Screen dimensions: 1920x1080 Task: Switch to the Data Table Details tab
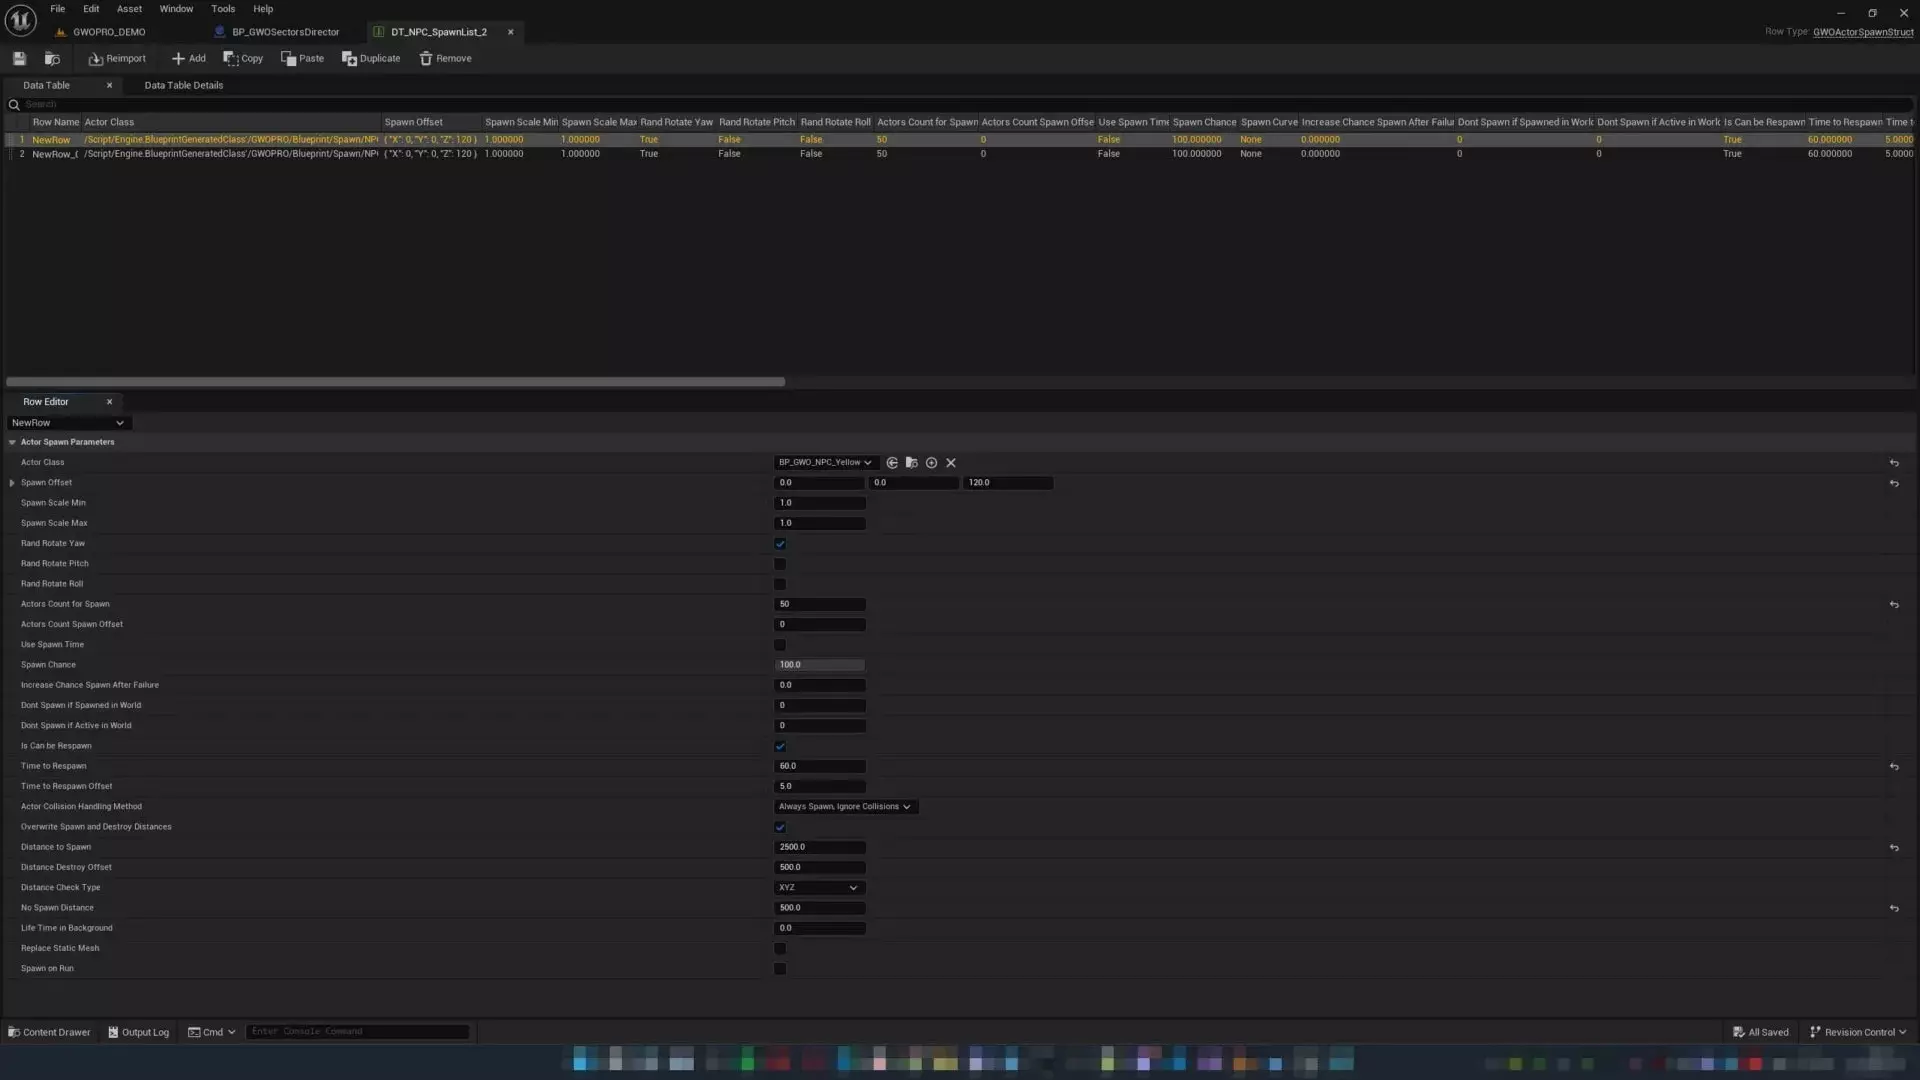point(183,86)
